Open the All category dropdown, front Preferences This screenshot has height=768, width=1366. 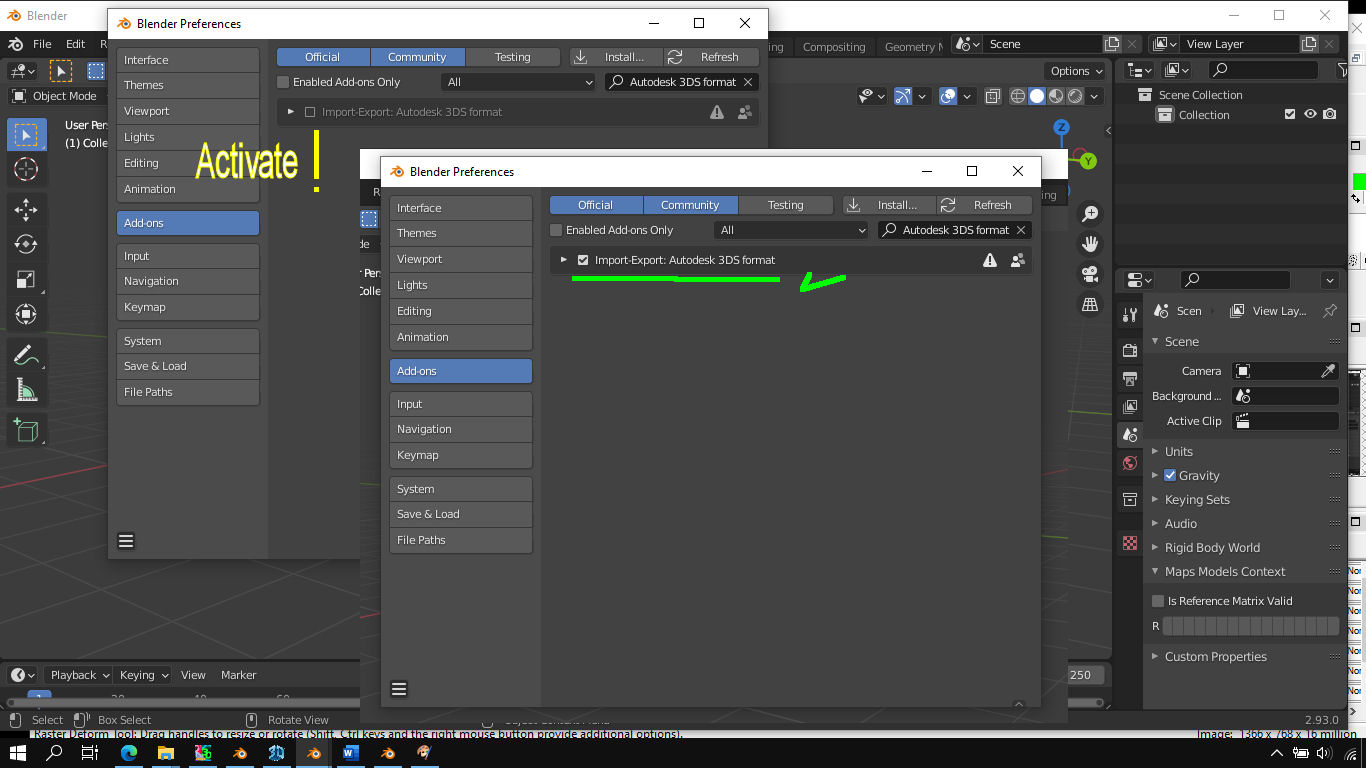[792, 230]
